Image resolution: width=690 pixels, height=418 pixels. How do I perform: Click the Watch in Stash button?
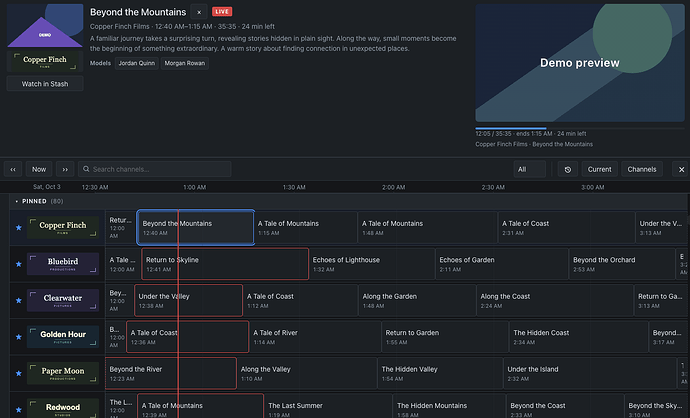[45, 84]
